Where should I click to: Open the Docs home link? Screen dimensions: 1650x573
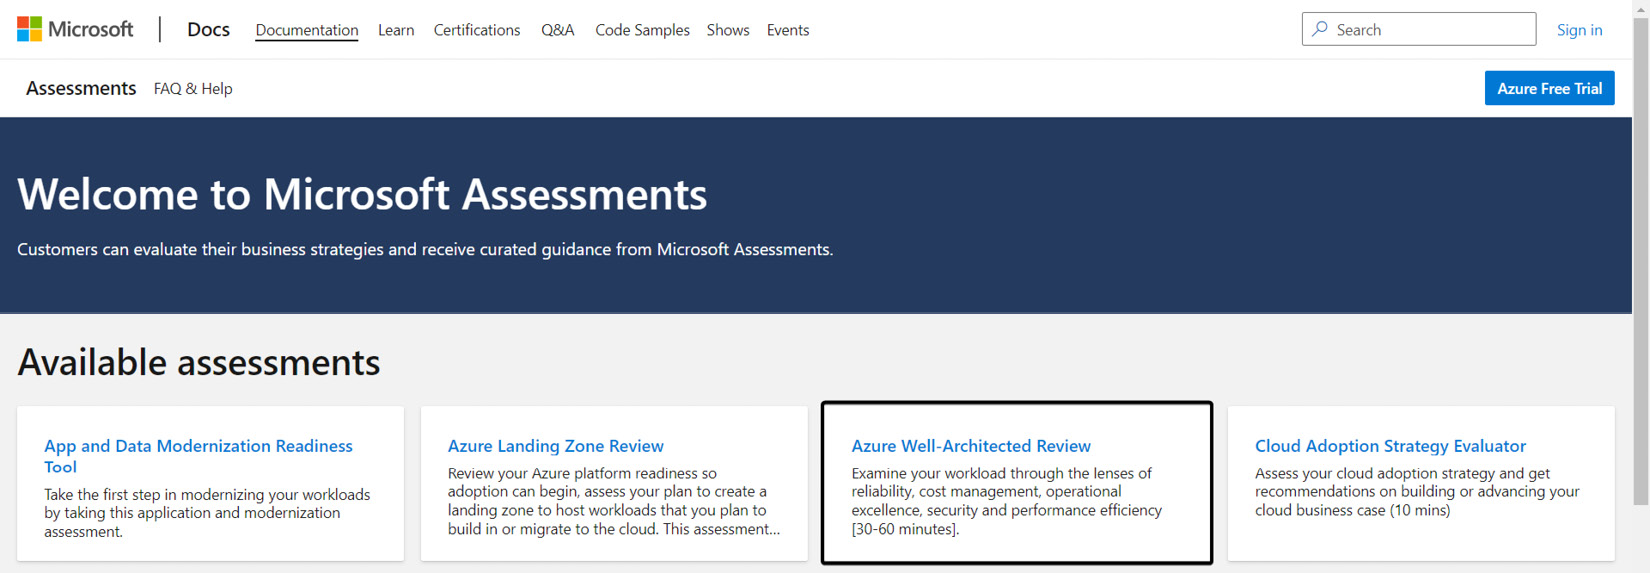click(208, 29)
